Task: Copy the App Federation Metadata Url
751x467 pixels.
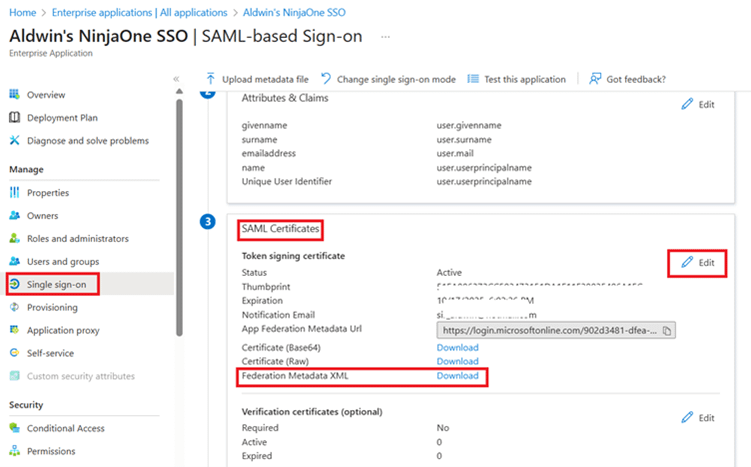Action: 667,330
